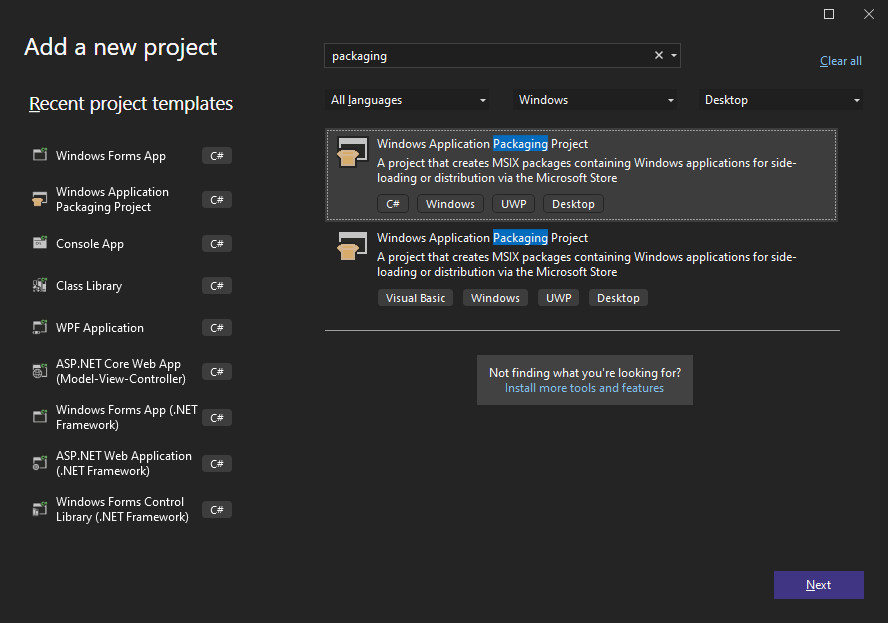Click the C# packaging project result icon

(x=352, y=152)
